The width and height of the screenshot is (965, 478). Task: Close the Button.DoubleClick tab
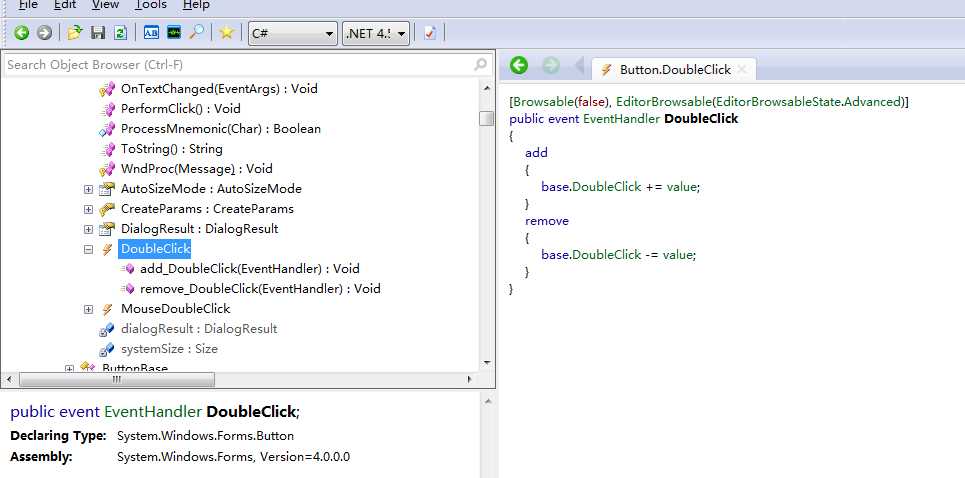pos(742,70)
